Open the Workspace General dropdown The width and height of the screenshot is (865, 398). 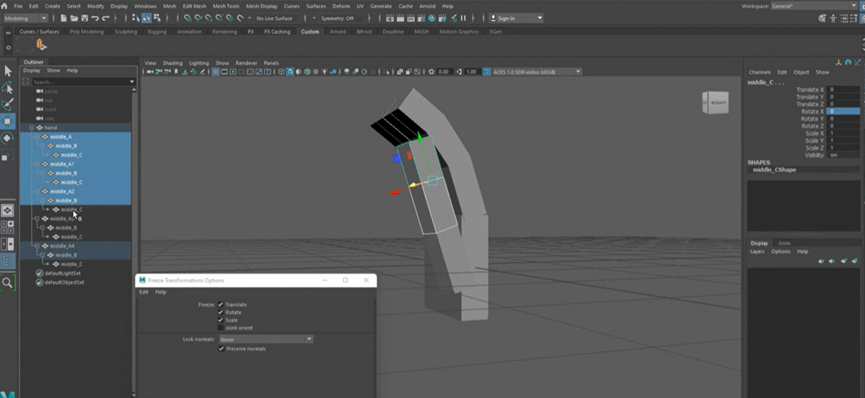(815, 6)
